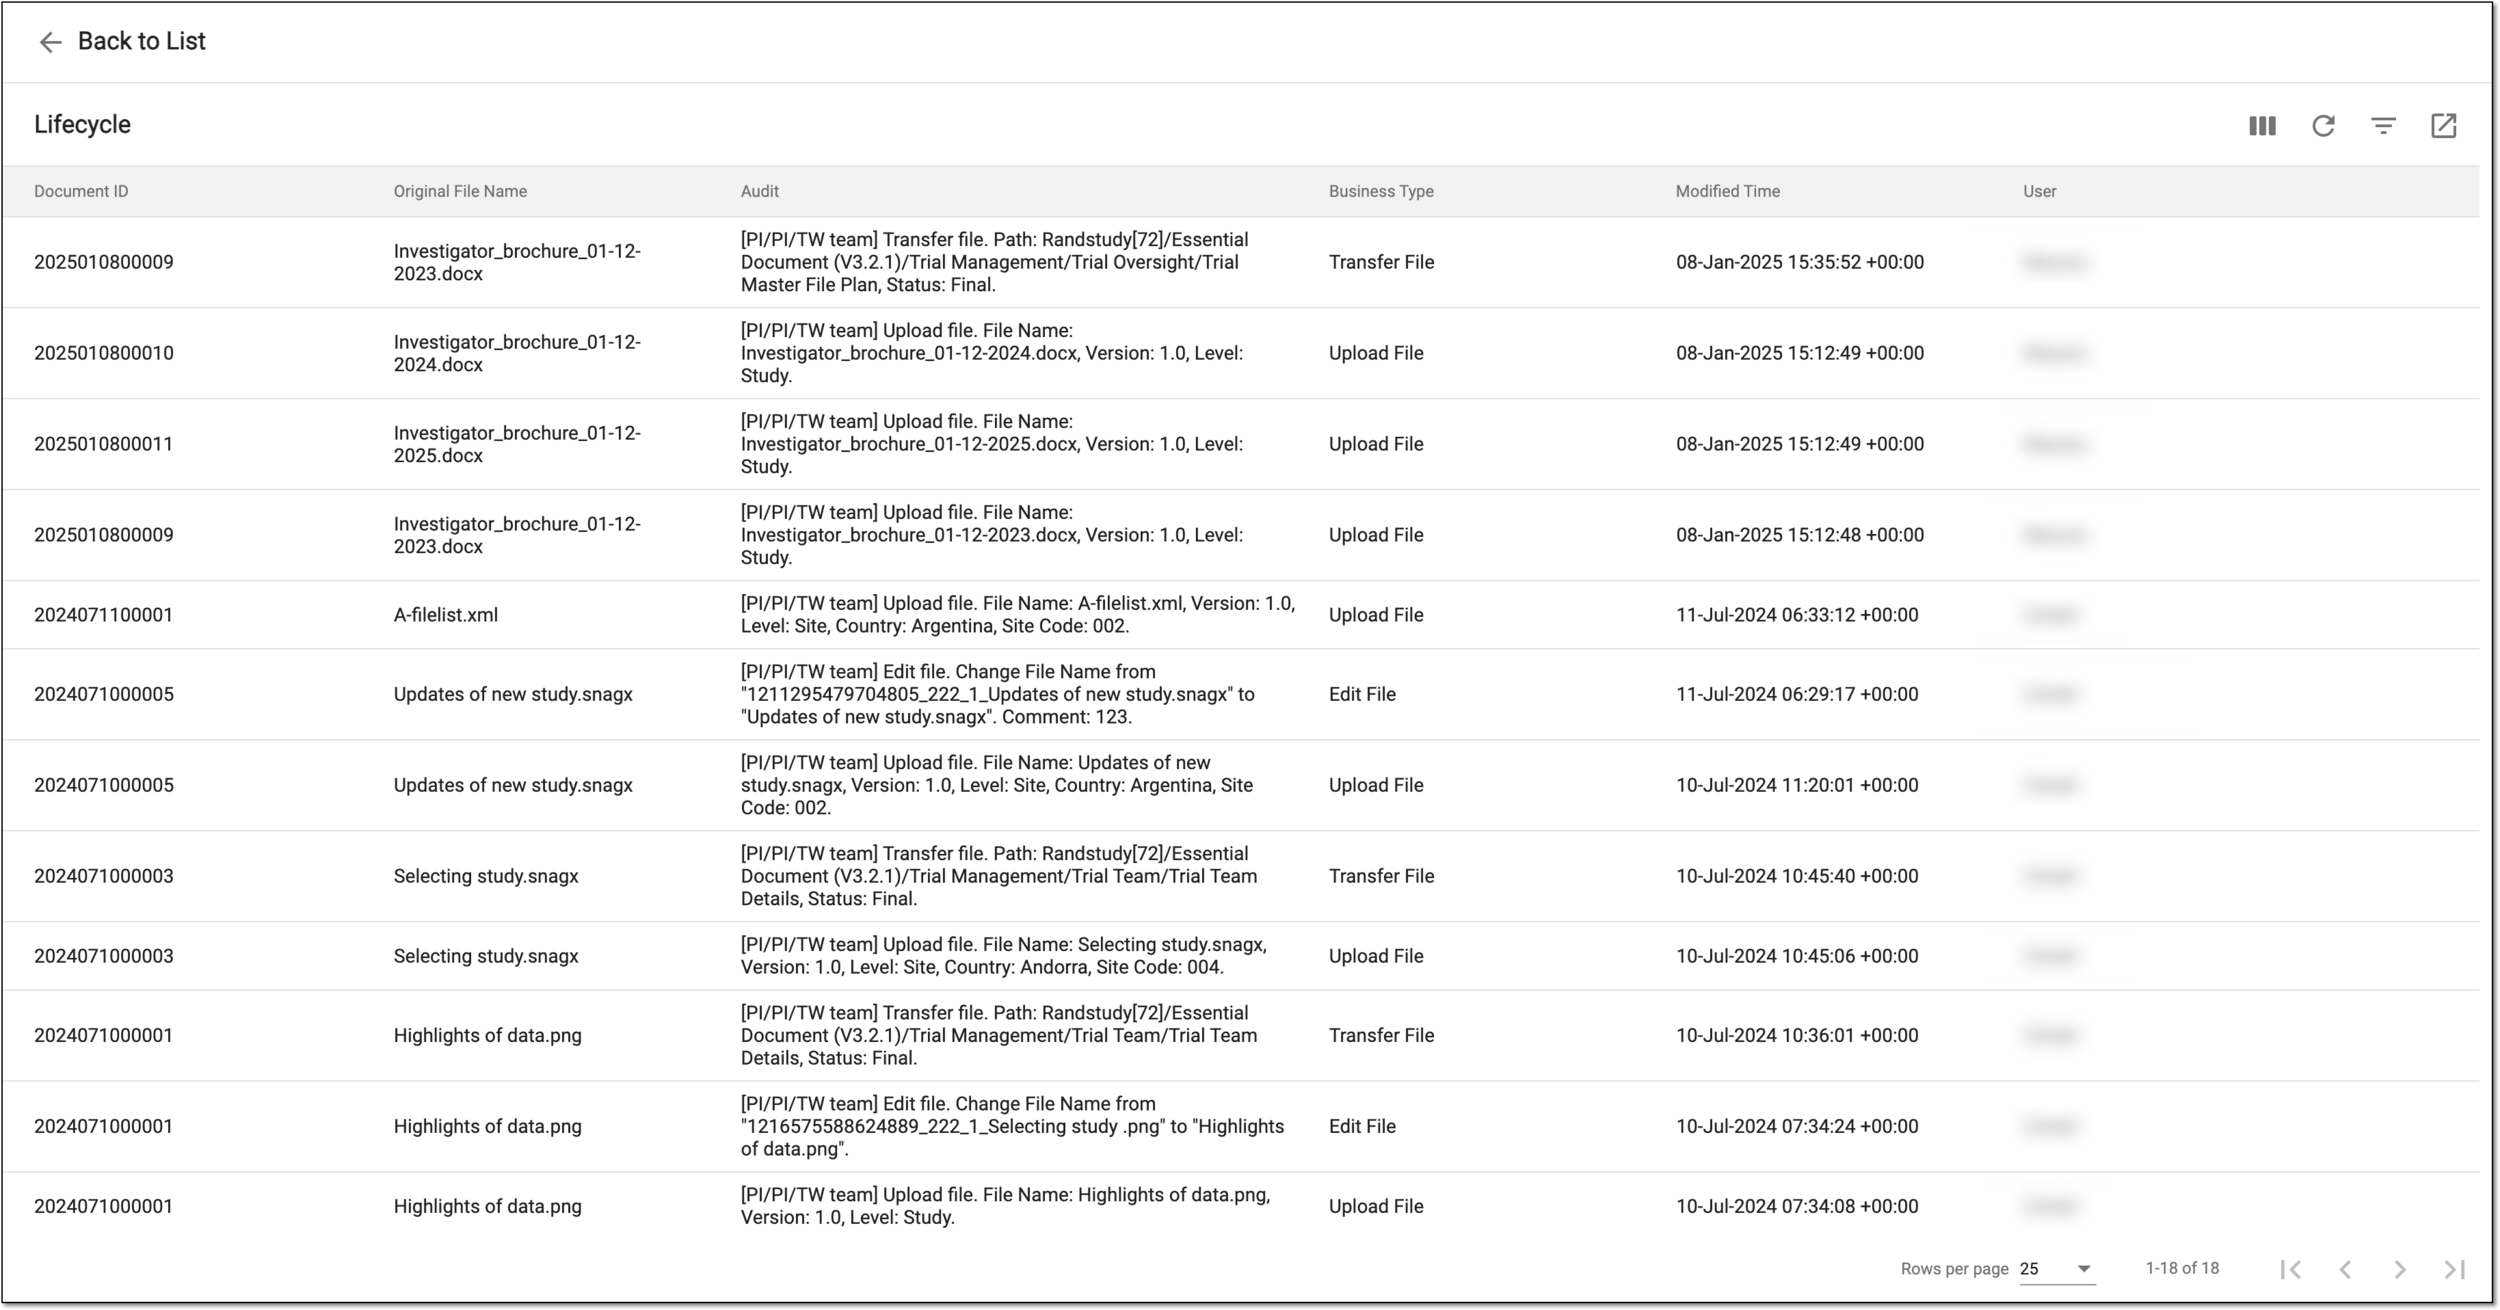Click the audit entry renaming to Highlights of data.png

tap(1012, 1126)
